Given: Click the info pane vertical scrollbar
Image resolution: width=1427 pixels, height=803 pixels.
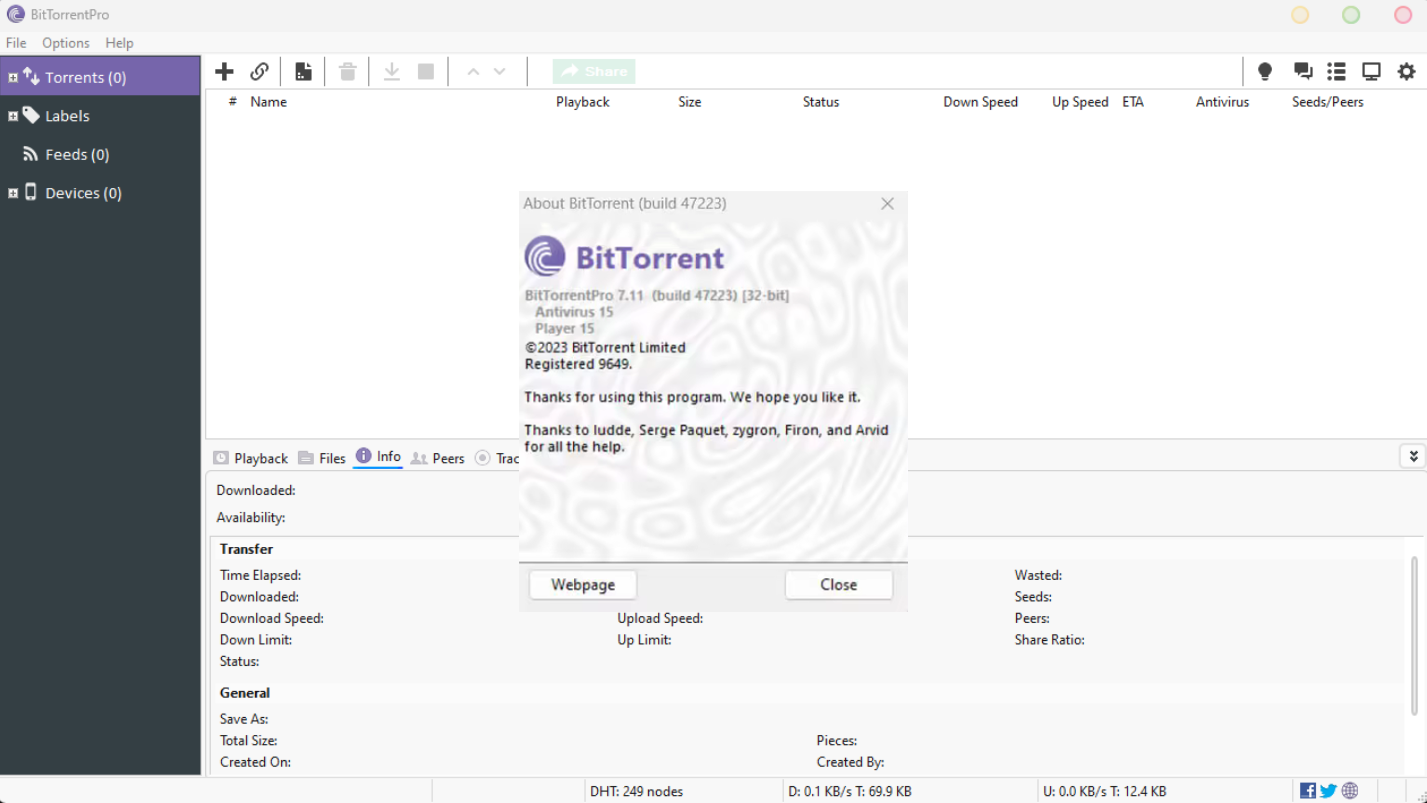Looking at the screenshot, I should pos(1414,636).
